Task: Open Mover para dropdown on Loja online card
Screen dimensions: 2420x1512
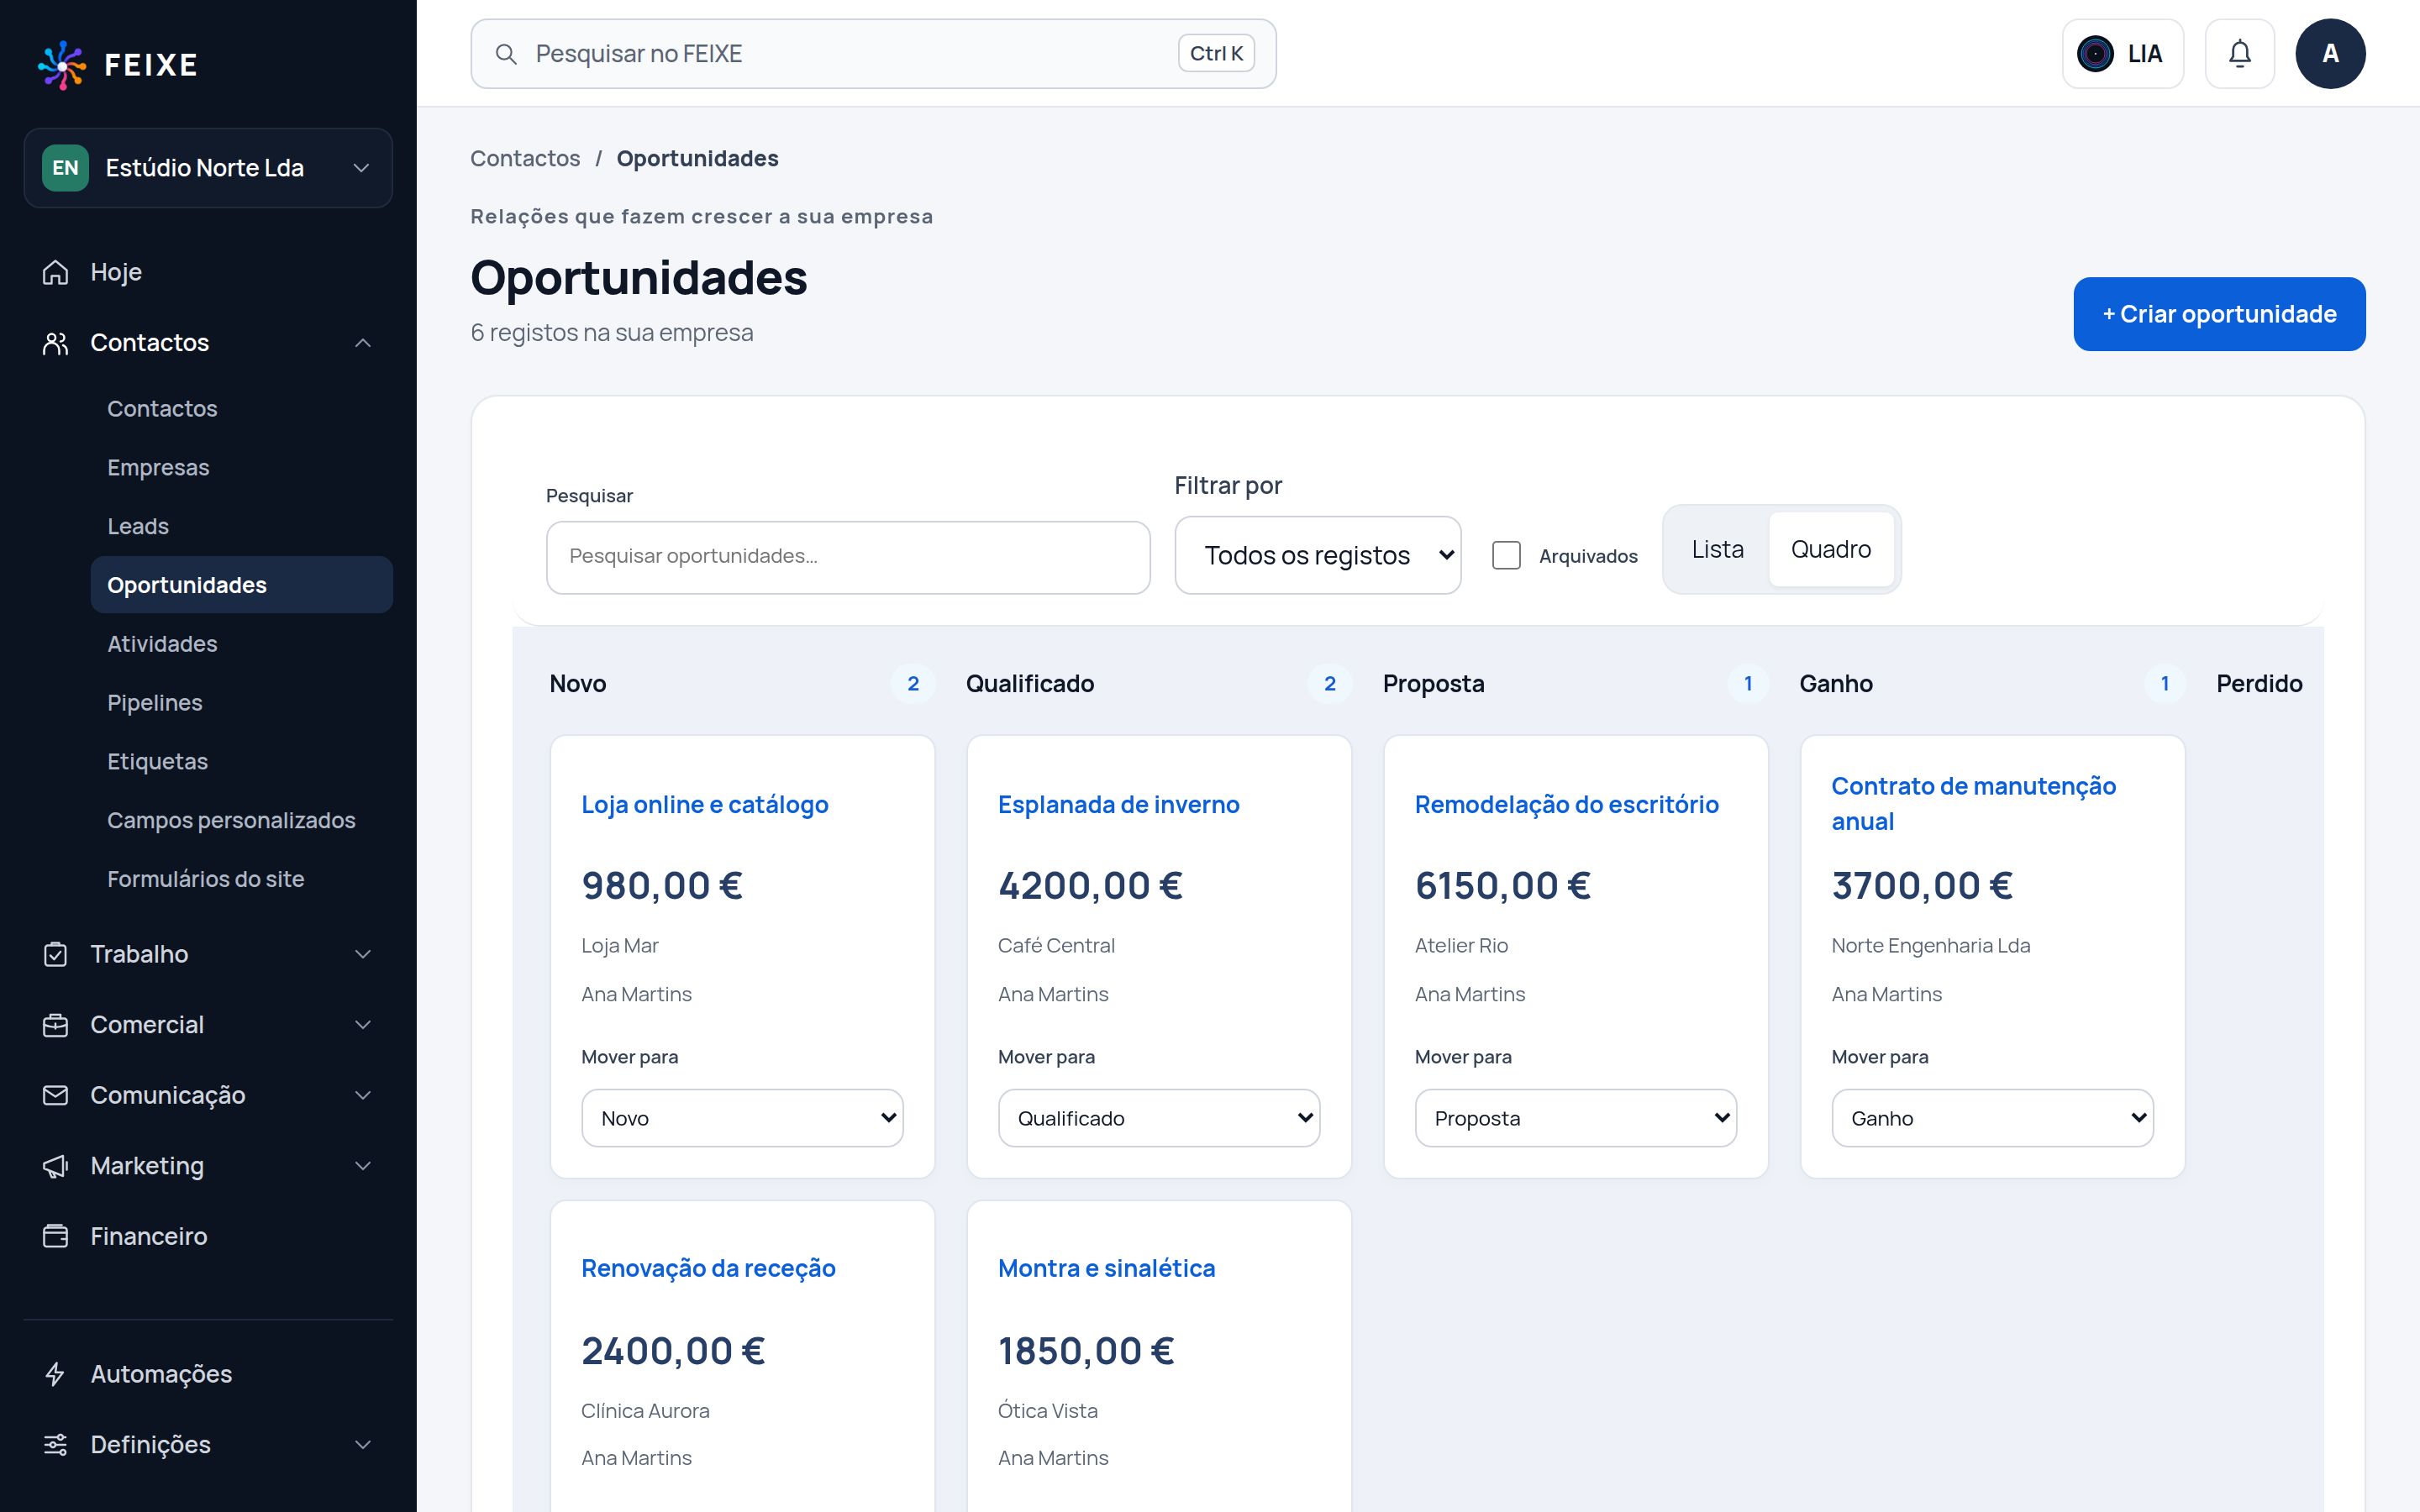Action: click(x=742, y=1118)
